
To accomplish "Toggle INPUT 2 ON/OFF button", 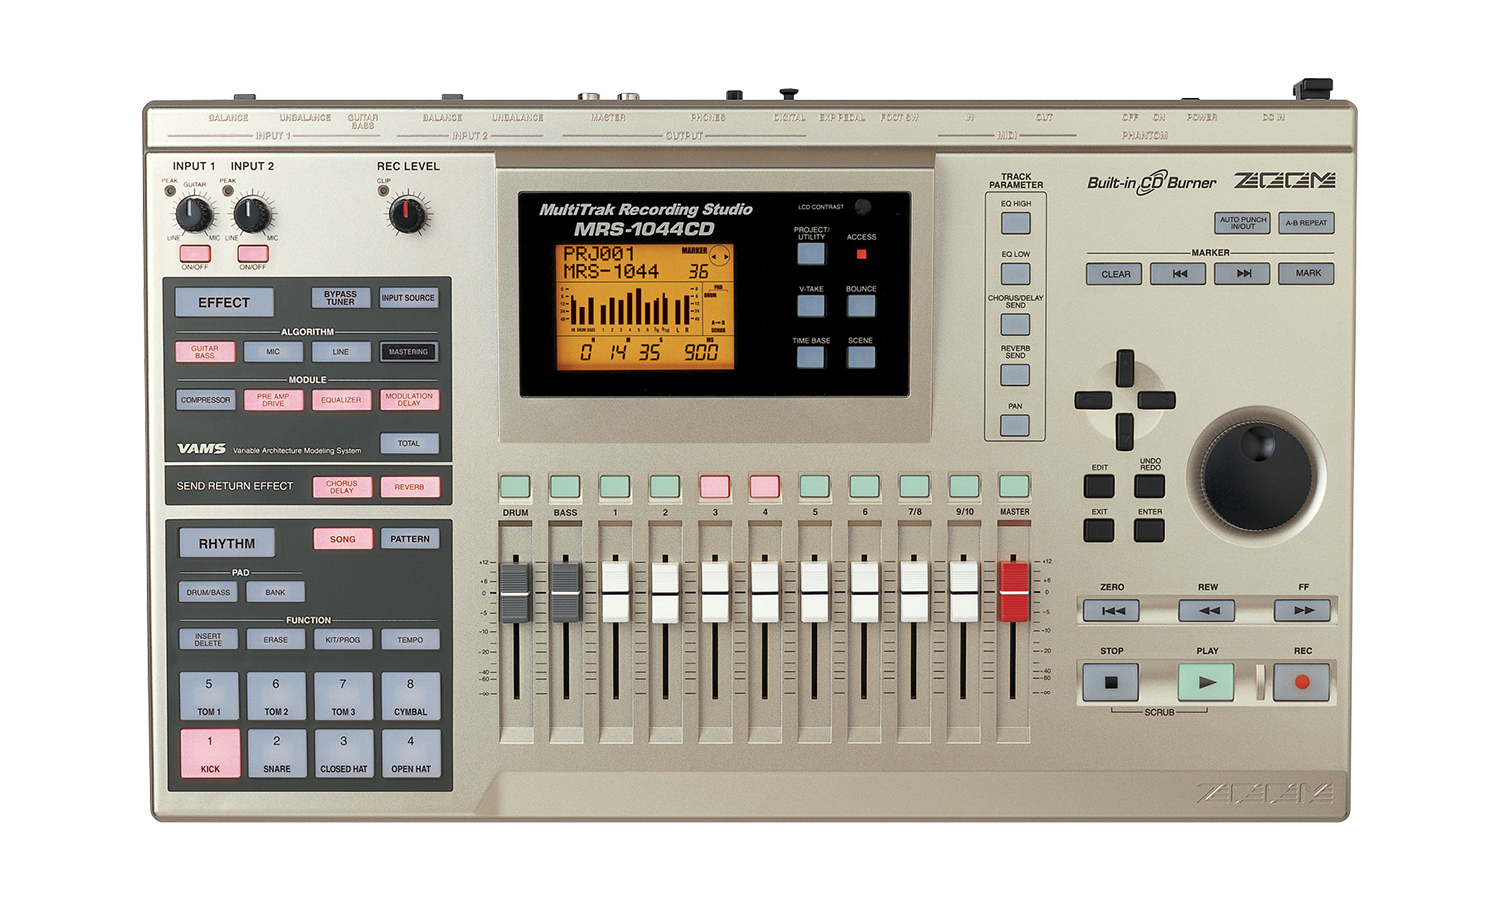I will tap(253, 253).
